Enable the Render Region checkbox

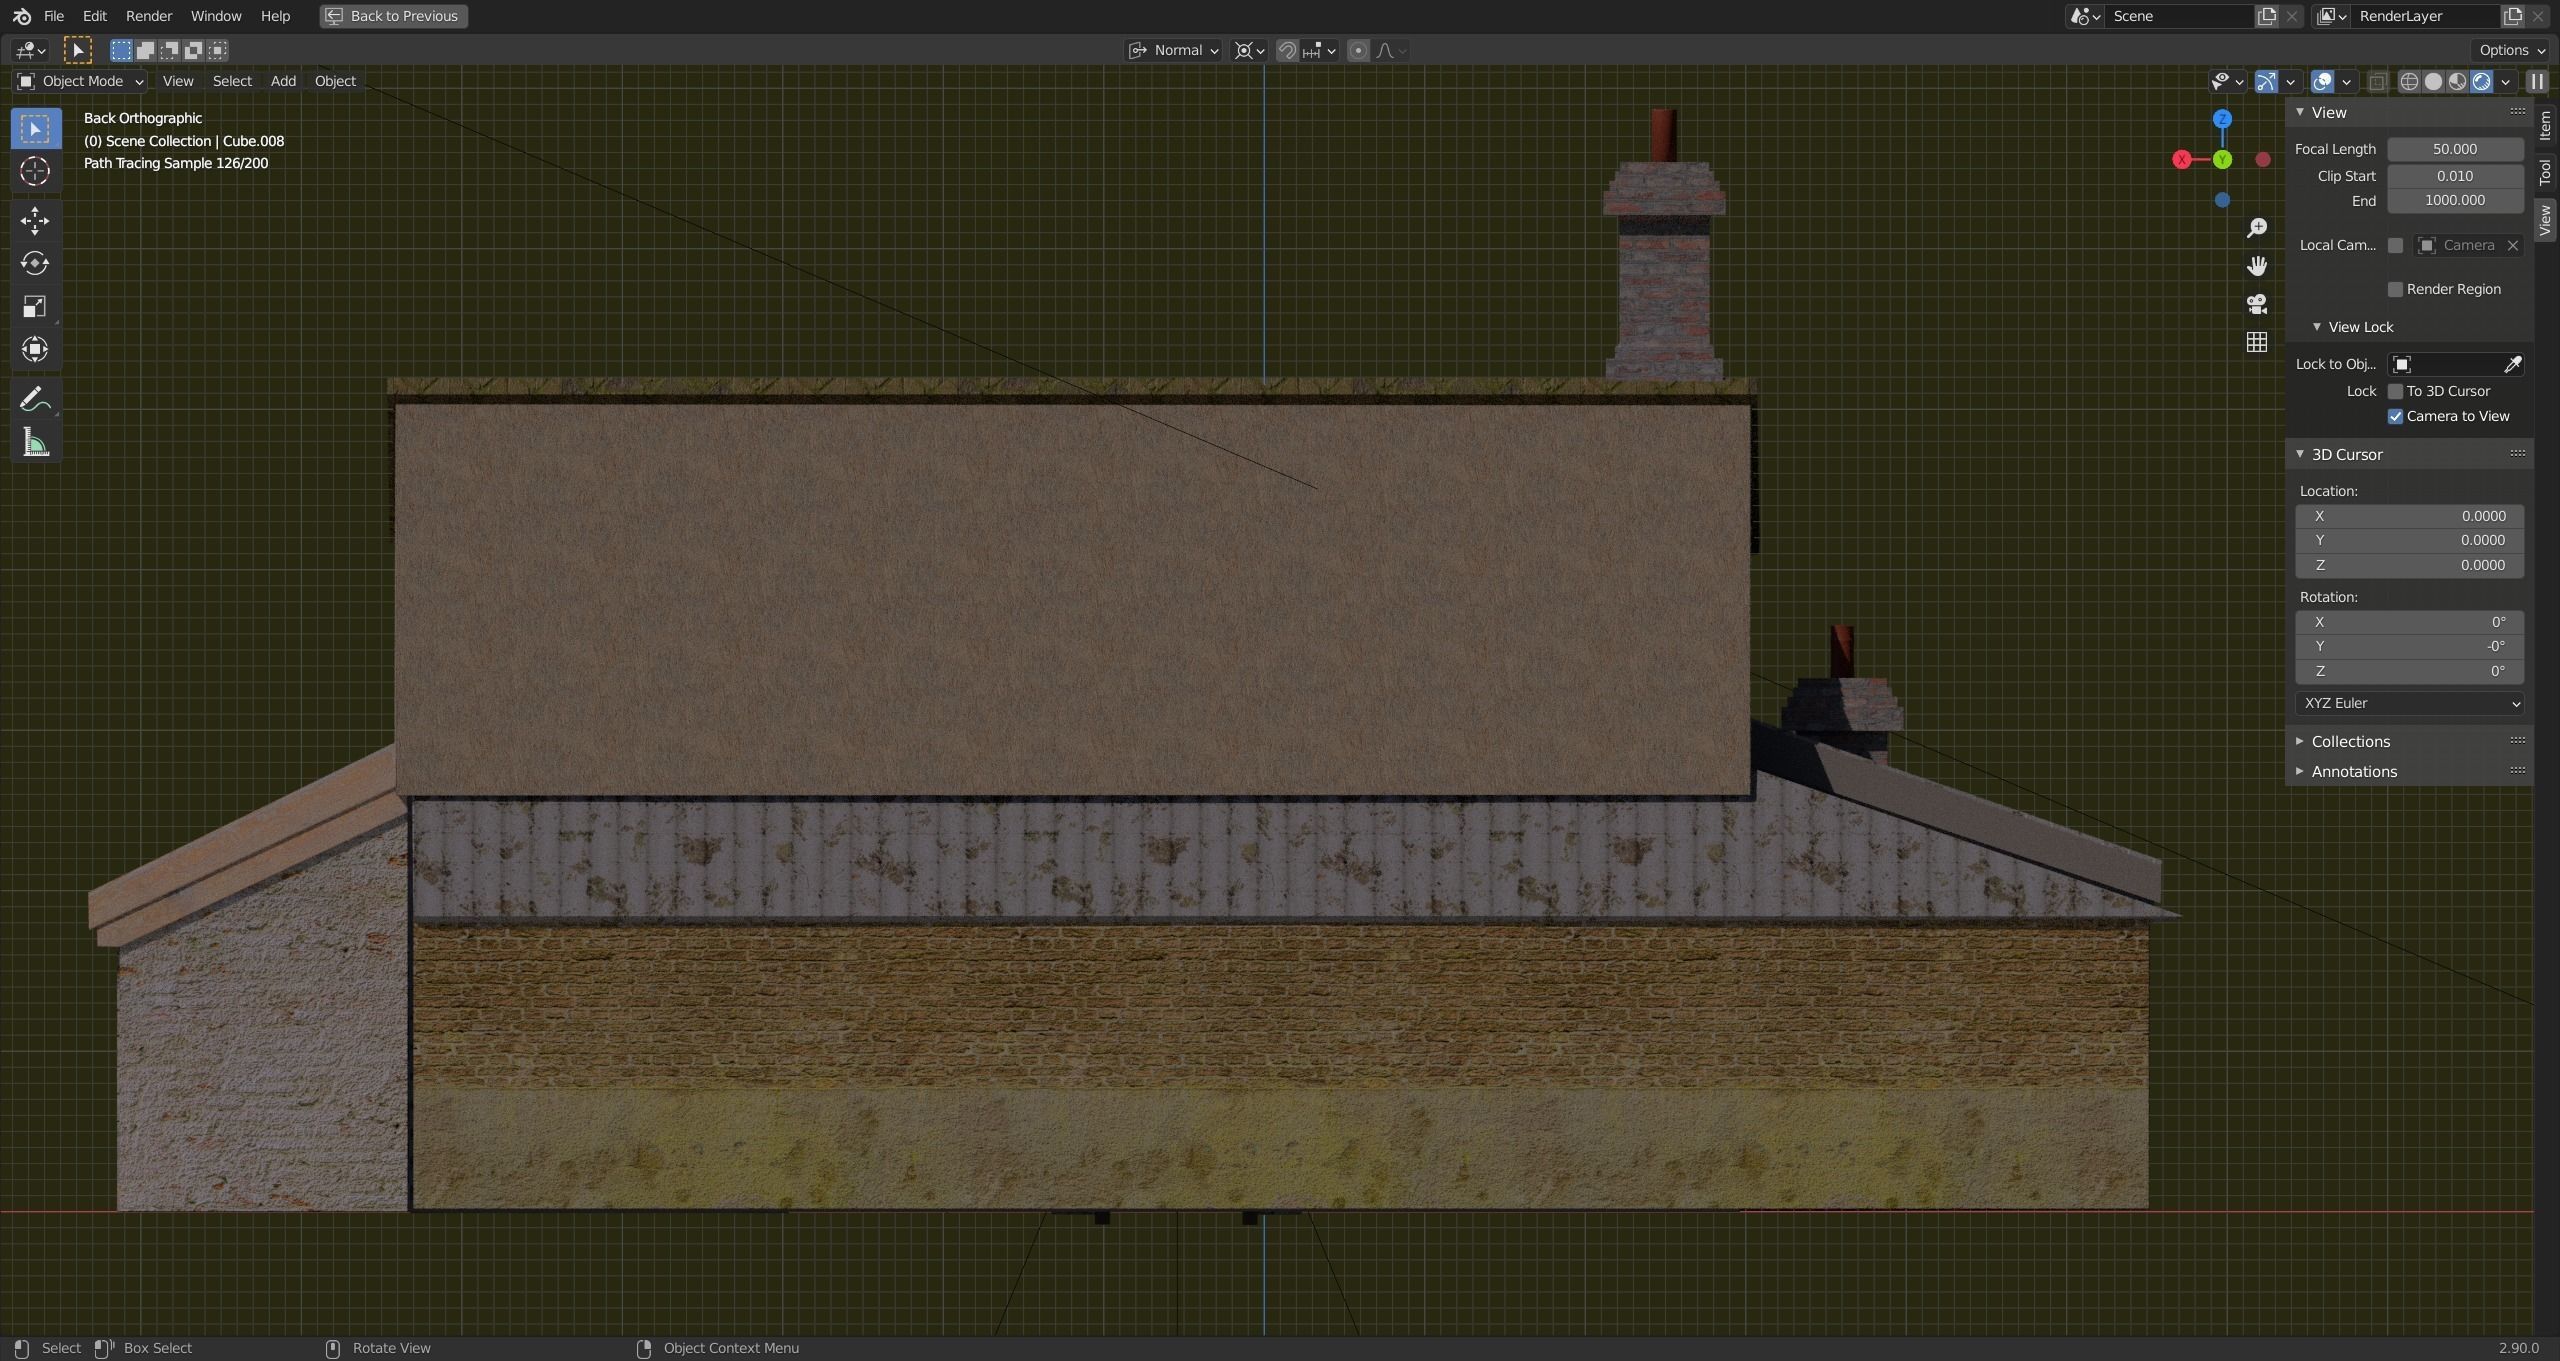tap(2395, 289)
